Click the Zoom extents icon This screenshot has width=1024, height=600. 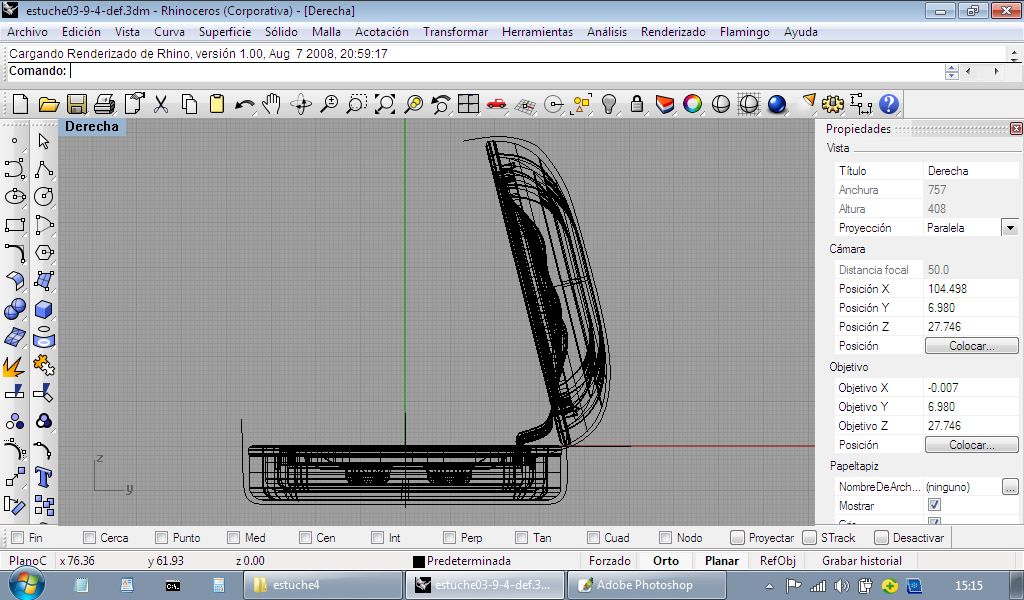[x=385, y=104]
